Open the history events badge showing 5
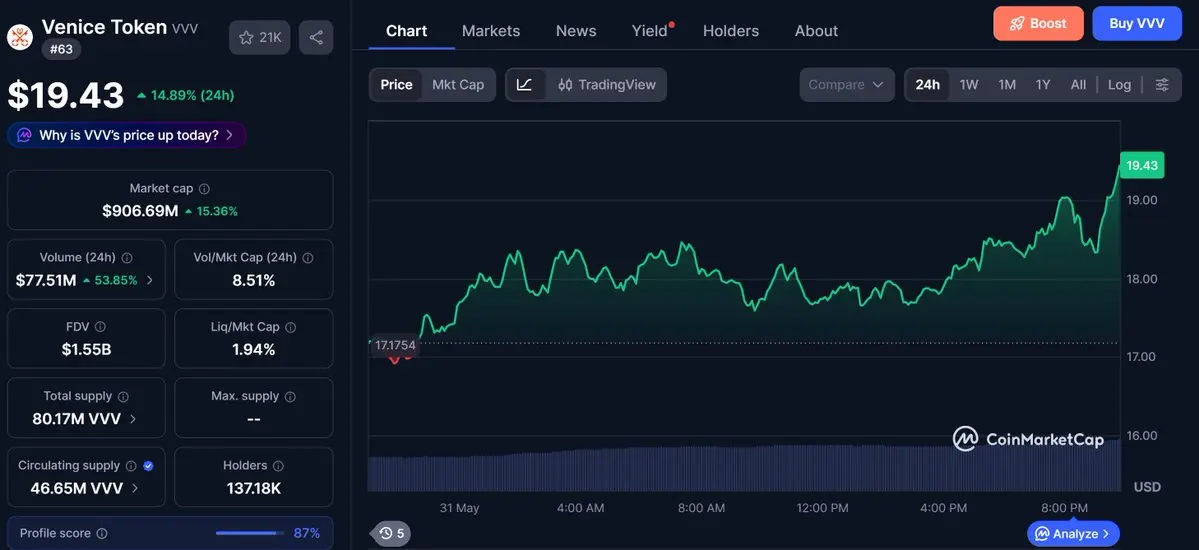The height and width of the screenshot is (550, 1199). point(391,533)
